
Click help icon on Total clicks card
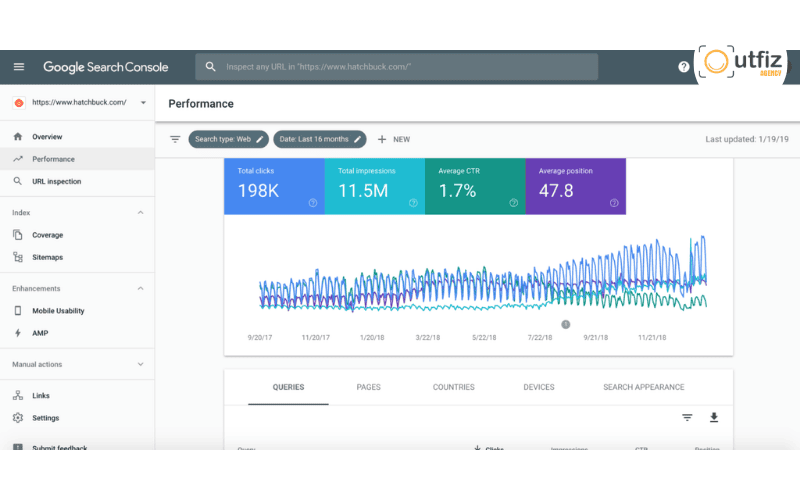pyautogui.click(x=313, y=203)
